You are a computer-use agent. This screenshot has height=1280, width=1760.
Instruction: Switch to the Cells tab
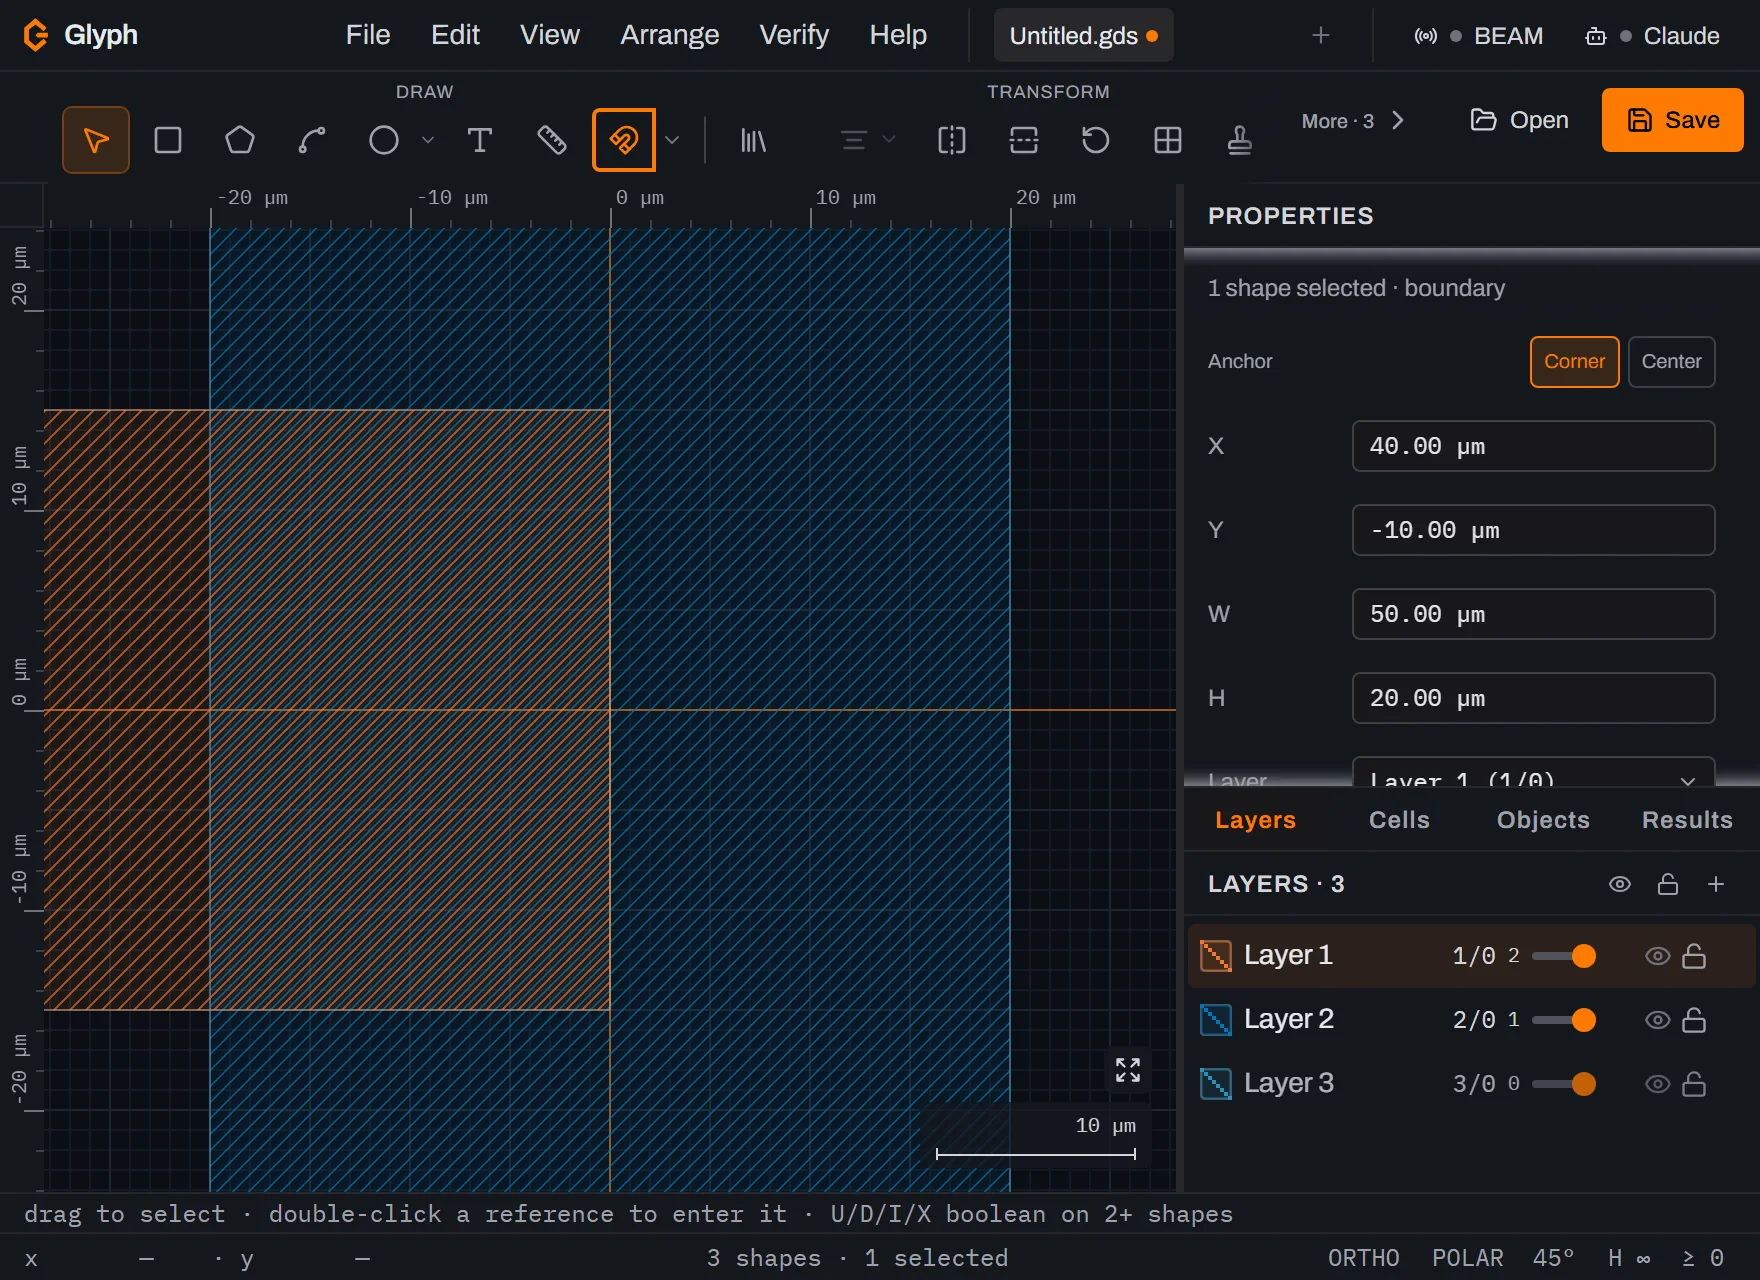tap(1399, 820)
